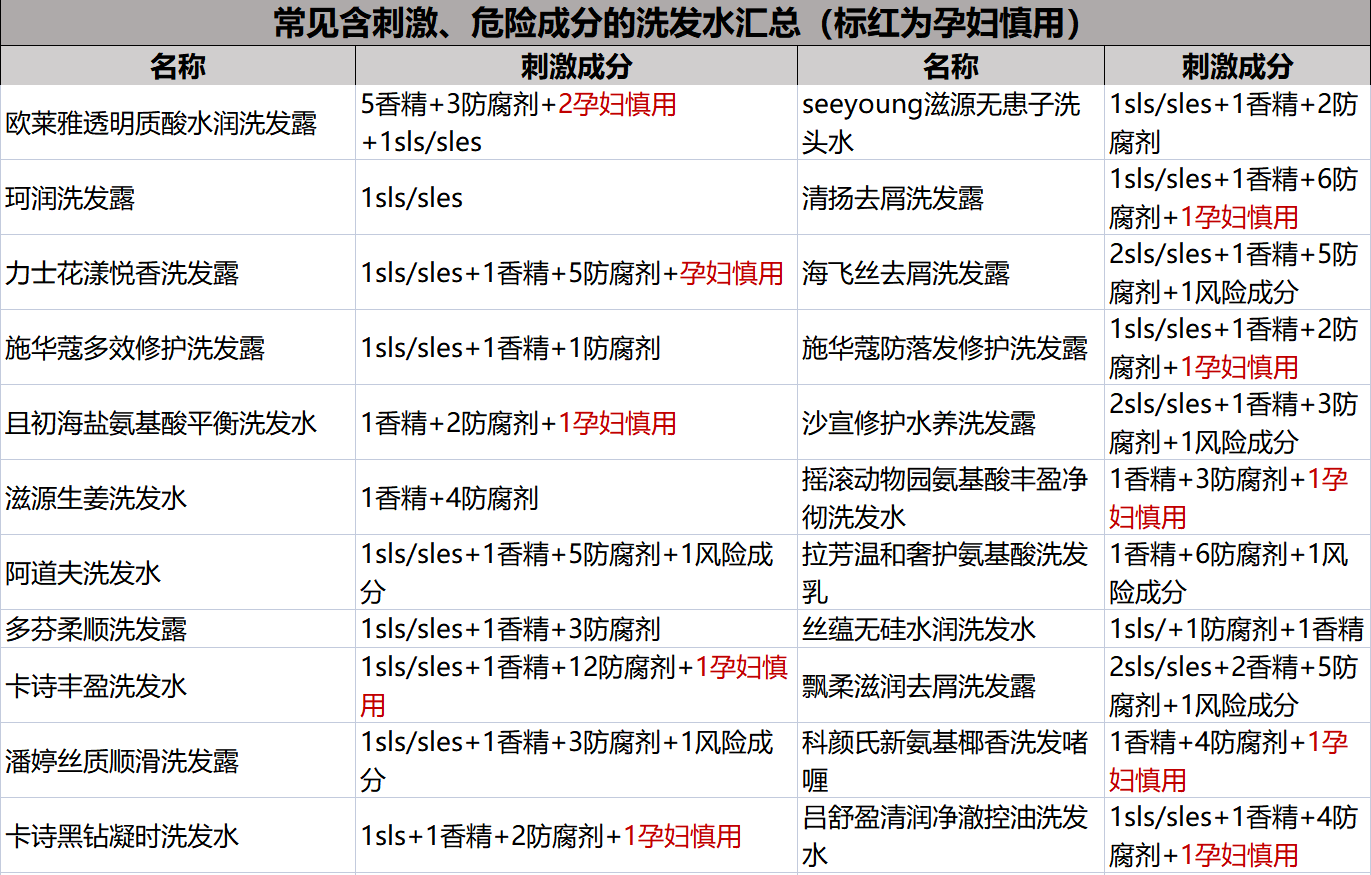This screenshot has height=875, width=1371.
Task: Click the ingredients cell for 滋源生姜洗发水
Action: point(577,497)
